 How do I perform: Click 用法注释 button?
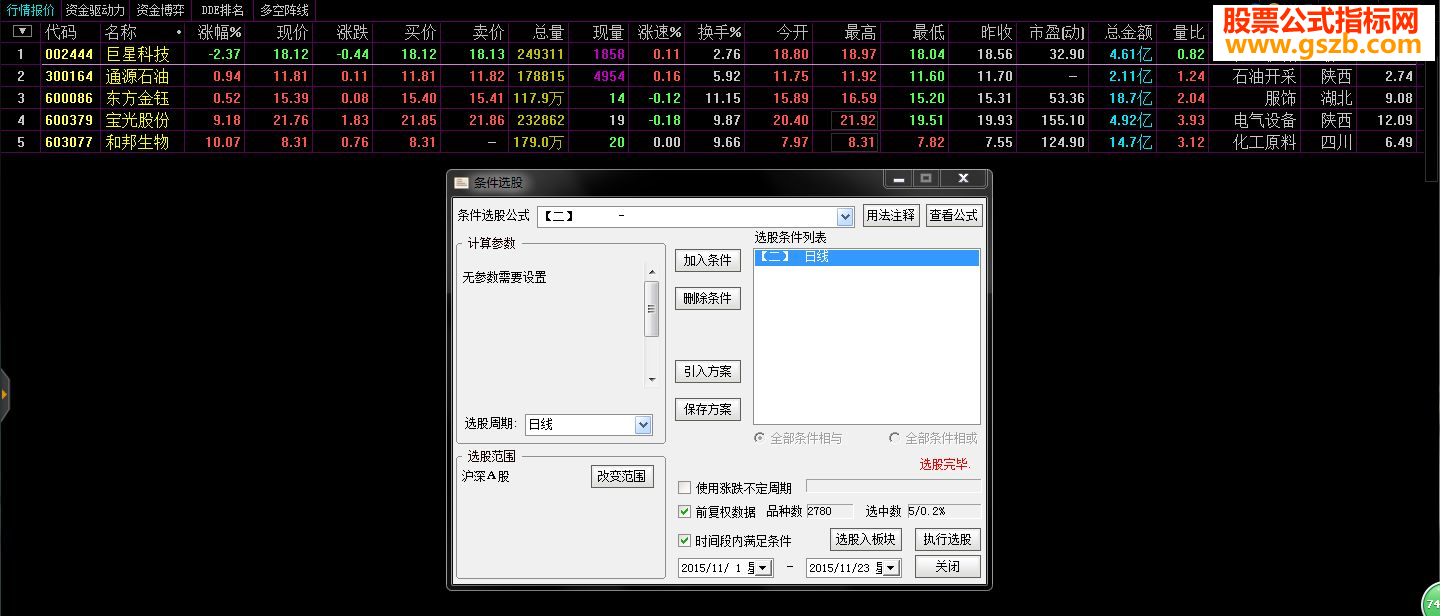click(x=890, y=215)
